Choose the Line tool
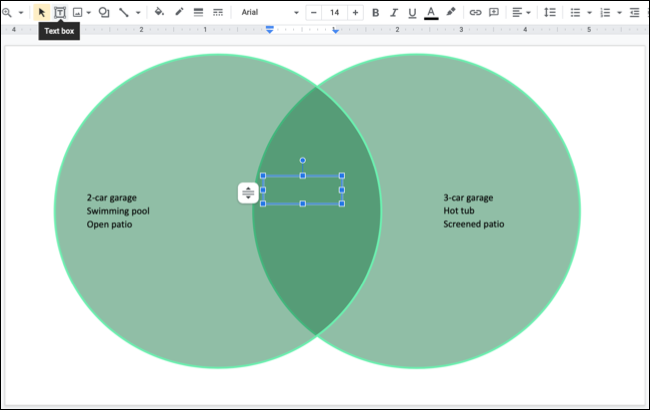The image size is (650, 410). (x=124, y=12)
